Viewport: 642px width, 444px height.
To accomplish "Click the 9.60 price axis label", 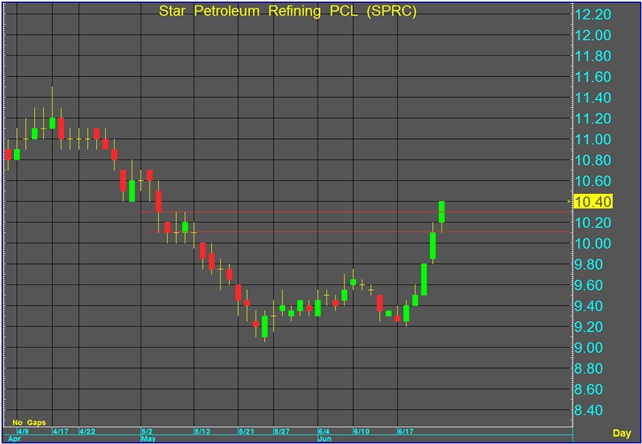I will point(589,285).
